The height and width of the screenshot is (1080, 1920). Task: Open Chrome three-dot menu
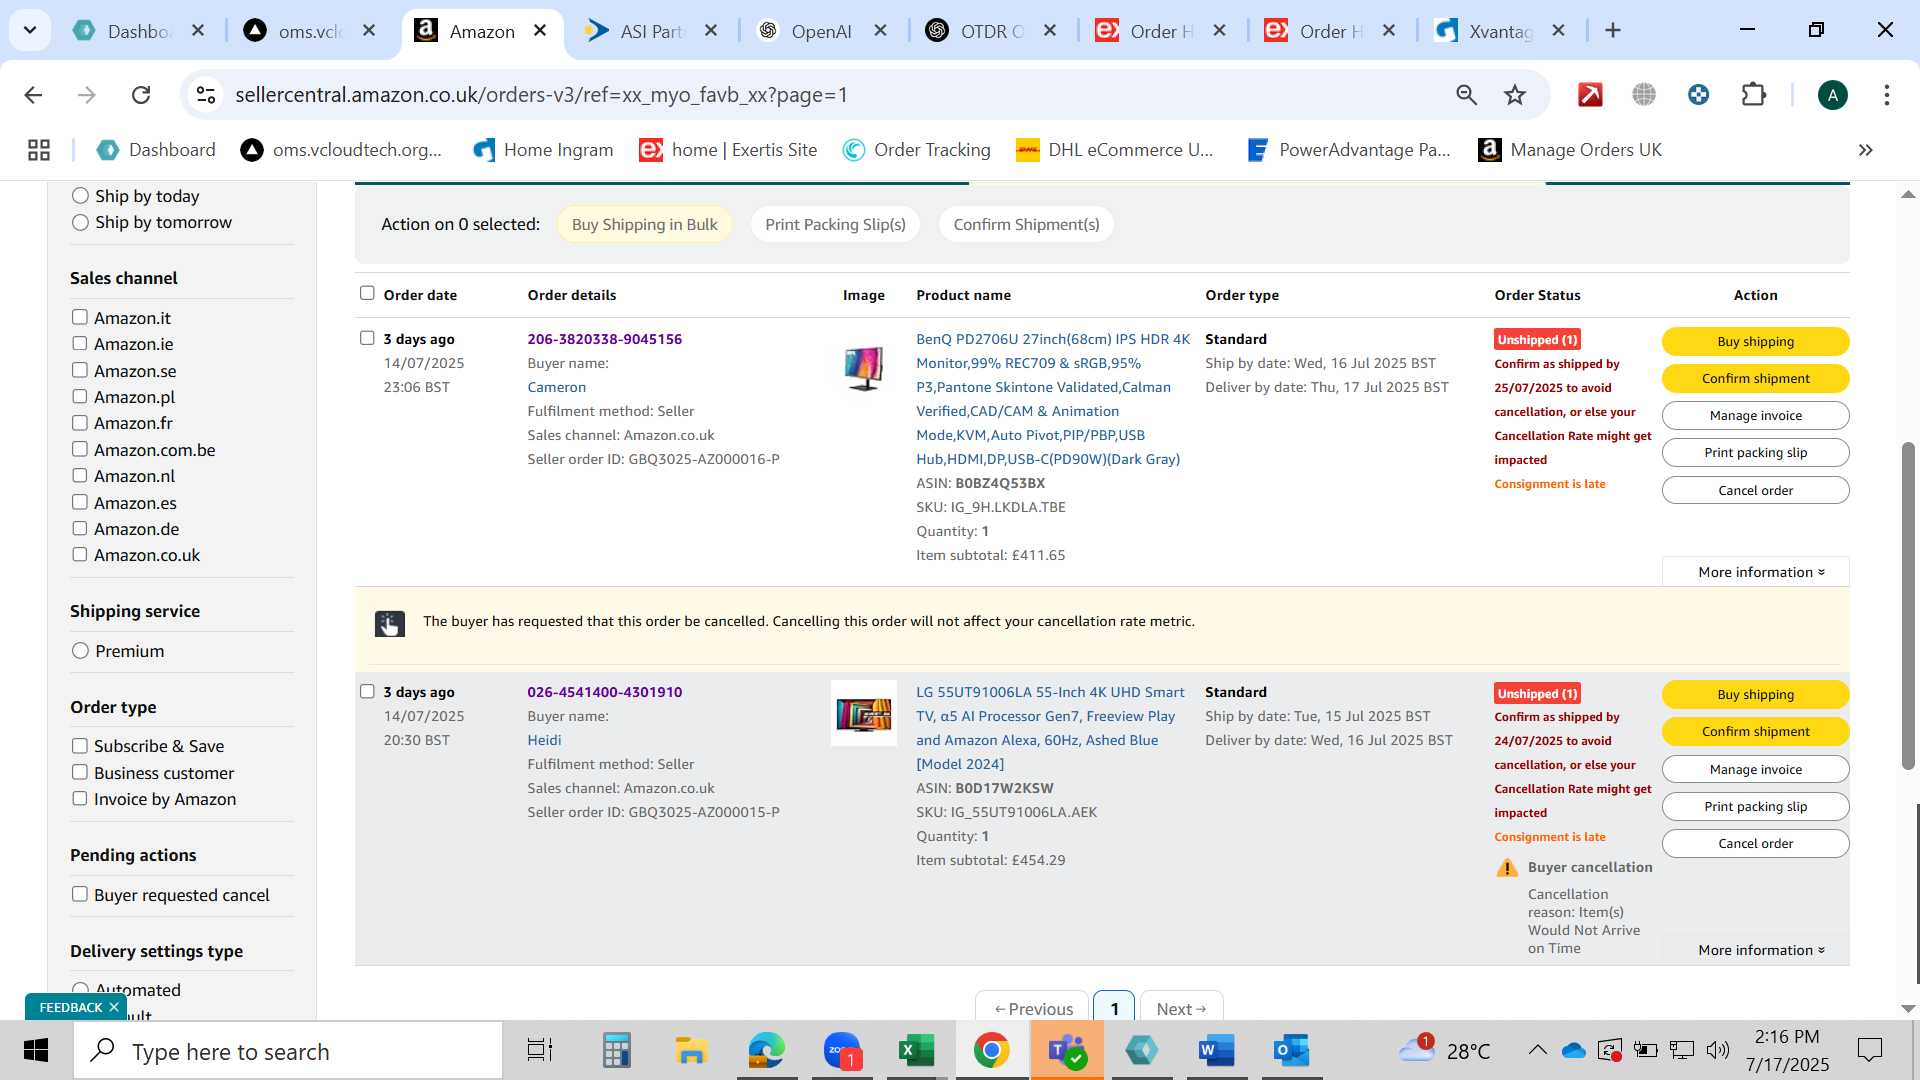(1887, 95)
